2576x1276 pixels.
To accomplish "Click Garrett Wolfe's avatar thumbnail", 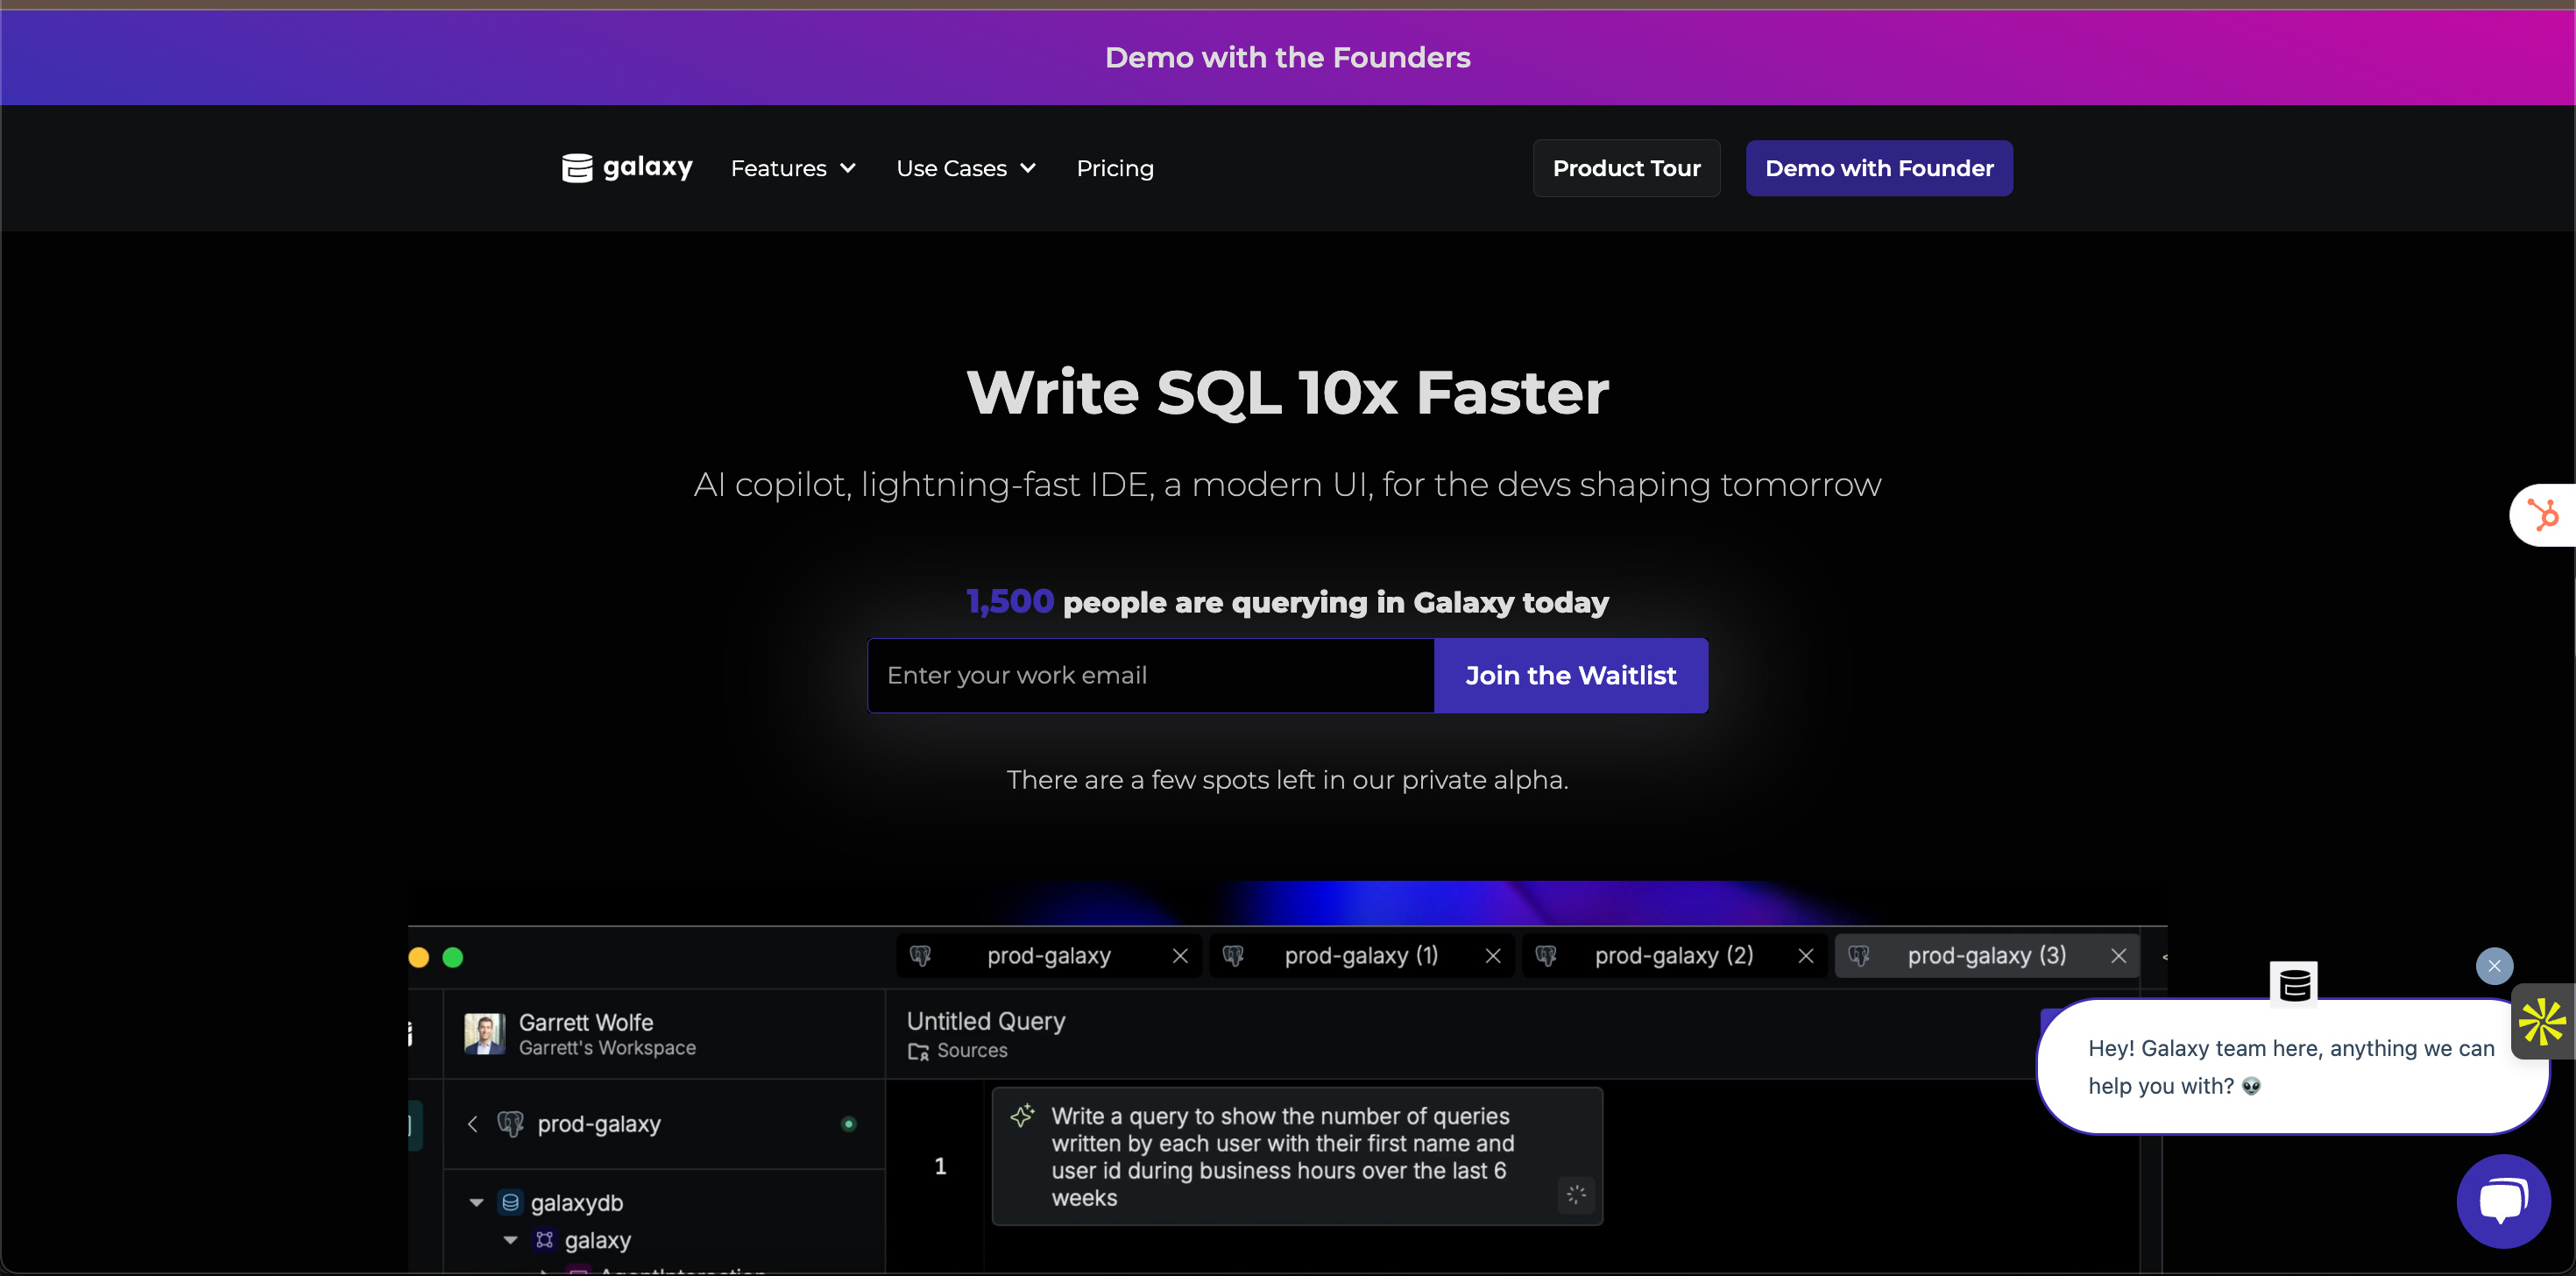I will (484, 1034).
